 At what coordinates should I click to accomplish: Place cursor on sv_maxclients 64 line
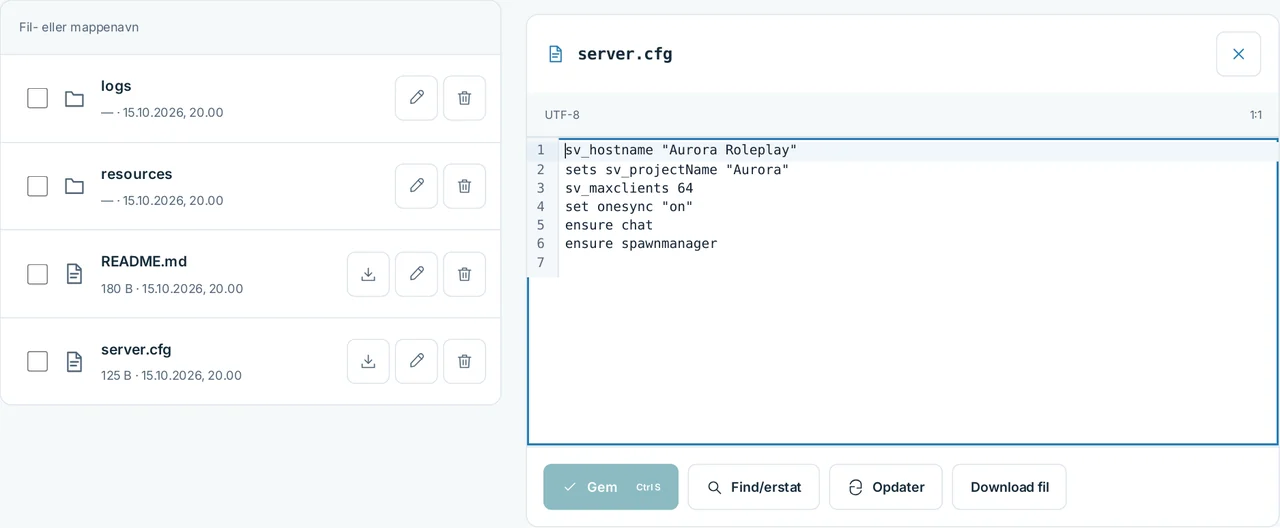point(629,188)
